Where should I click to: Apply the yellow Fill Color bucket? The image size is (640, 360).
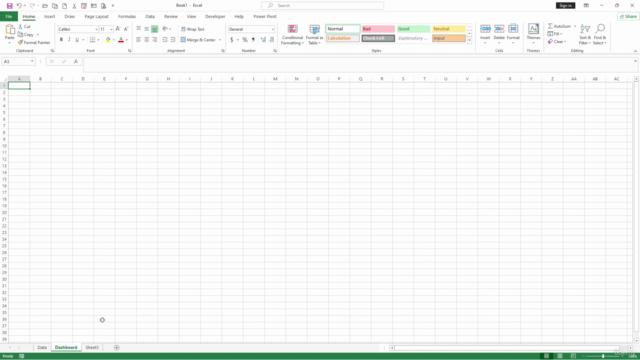tap(108, 40)
